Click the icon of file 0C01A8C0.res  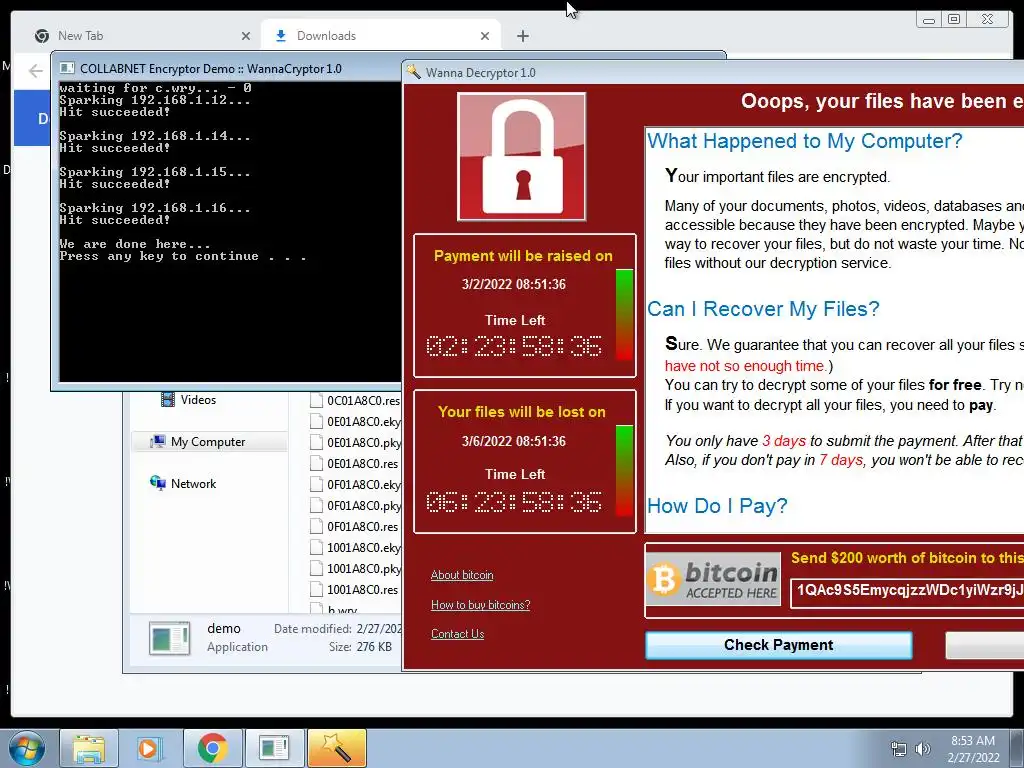316,400
